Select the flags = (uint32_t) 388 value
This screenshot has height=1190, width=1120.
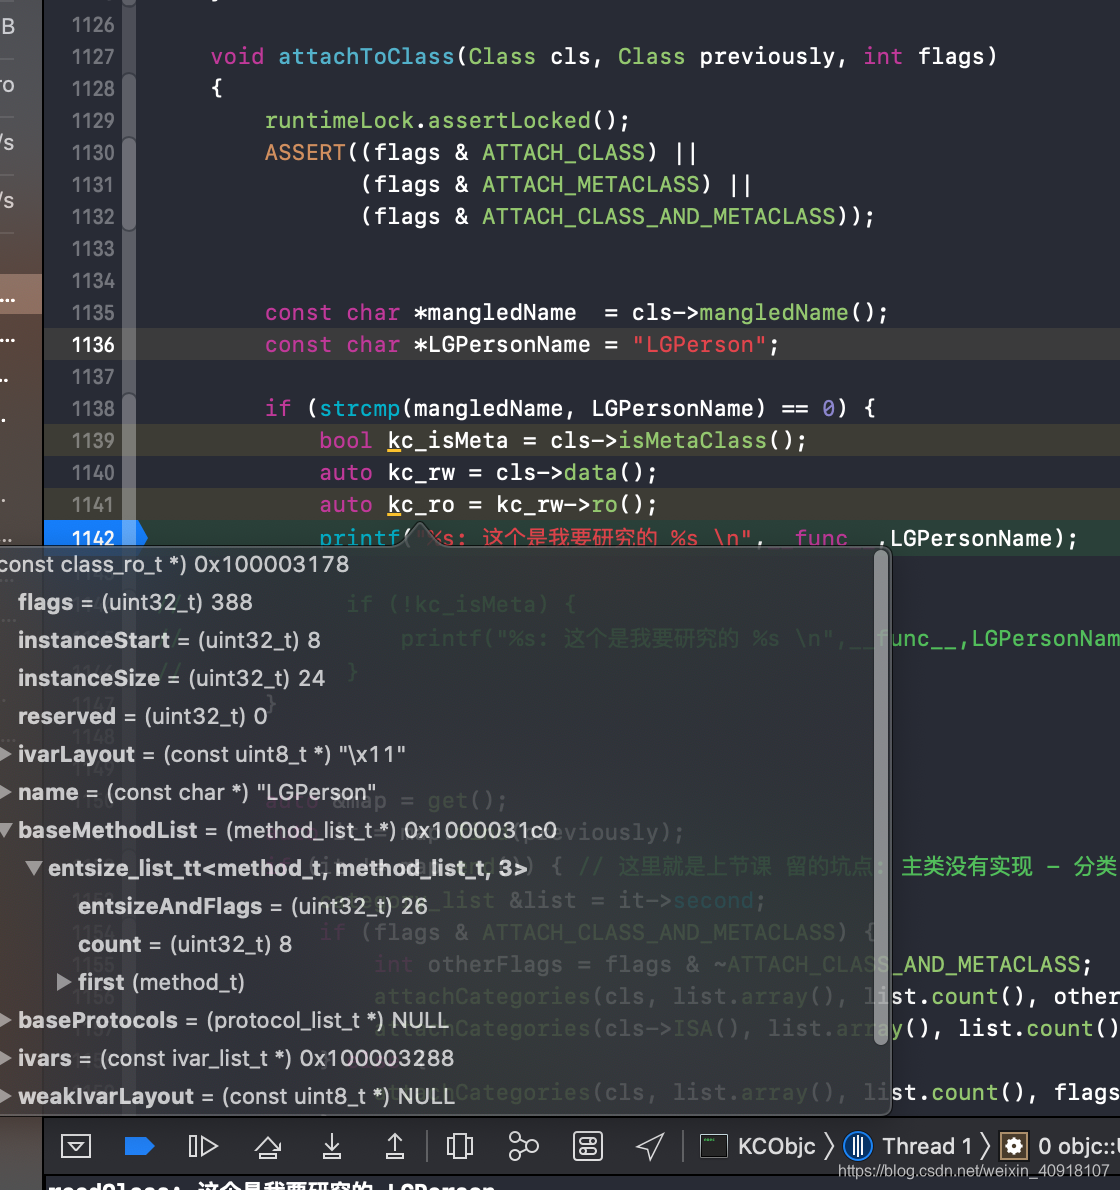click(135, 603)
